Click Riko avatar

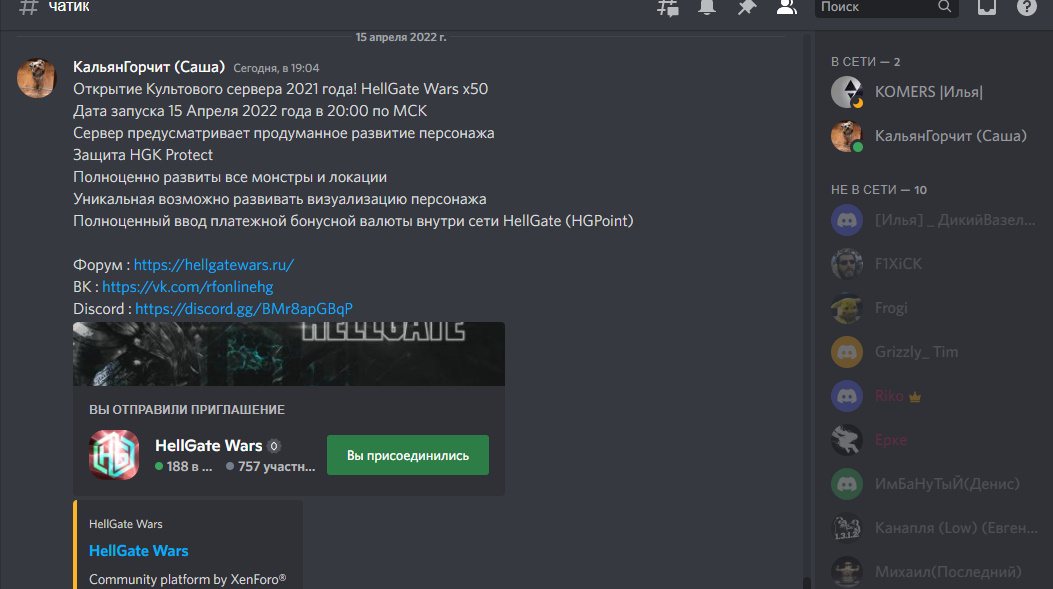pyautogui.click(x=846, y=396)
